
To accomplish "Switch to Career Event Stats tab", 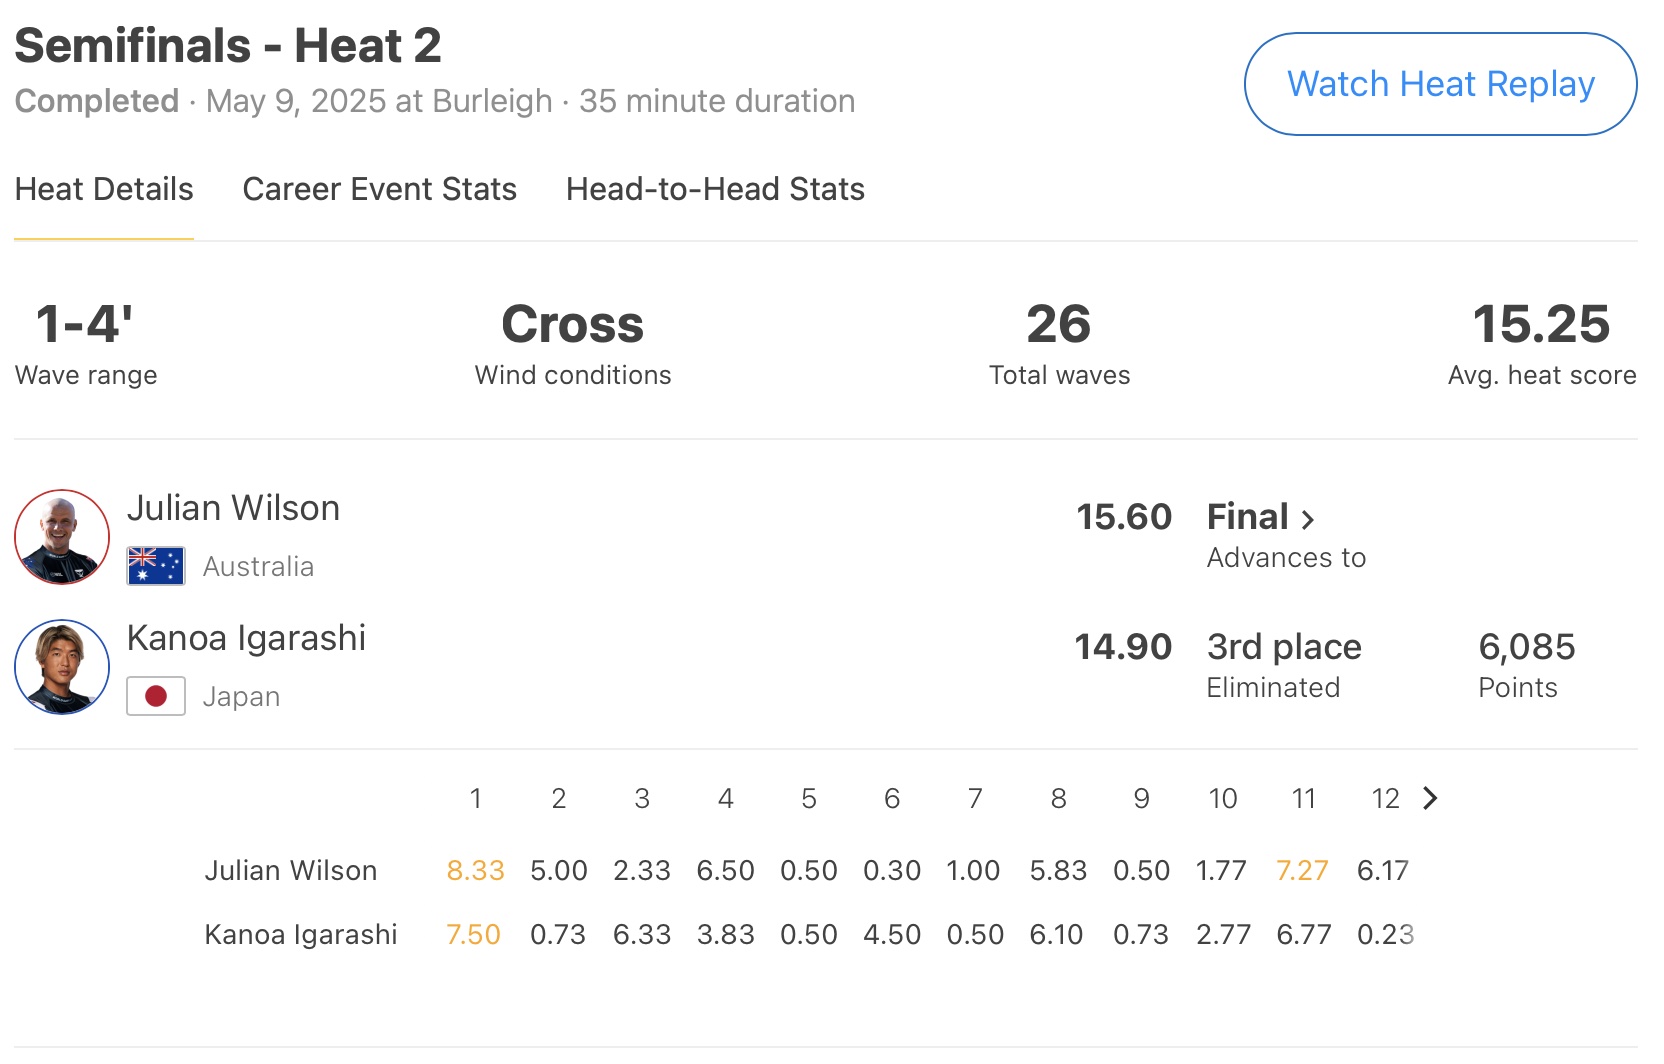I will (x=379, y=189).
